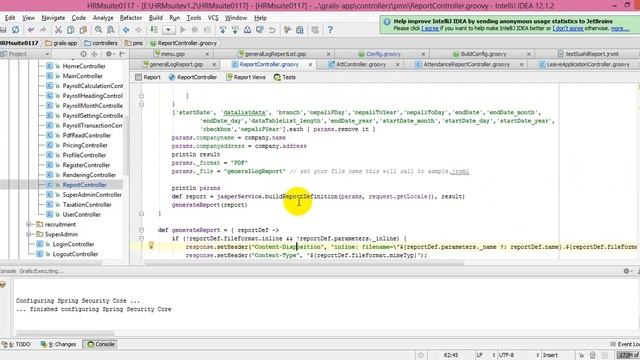
Task: Click the Redo arrow icon
Action: (43, 30)
